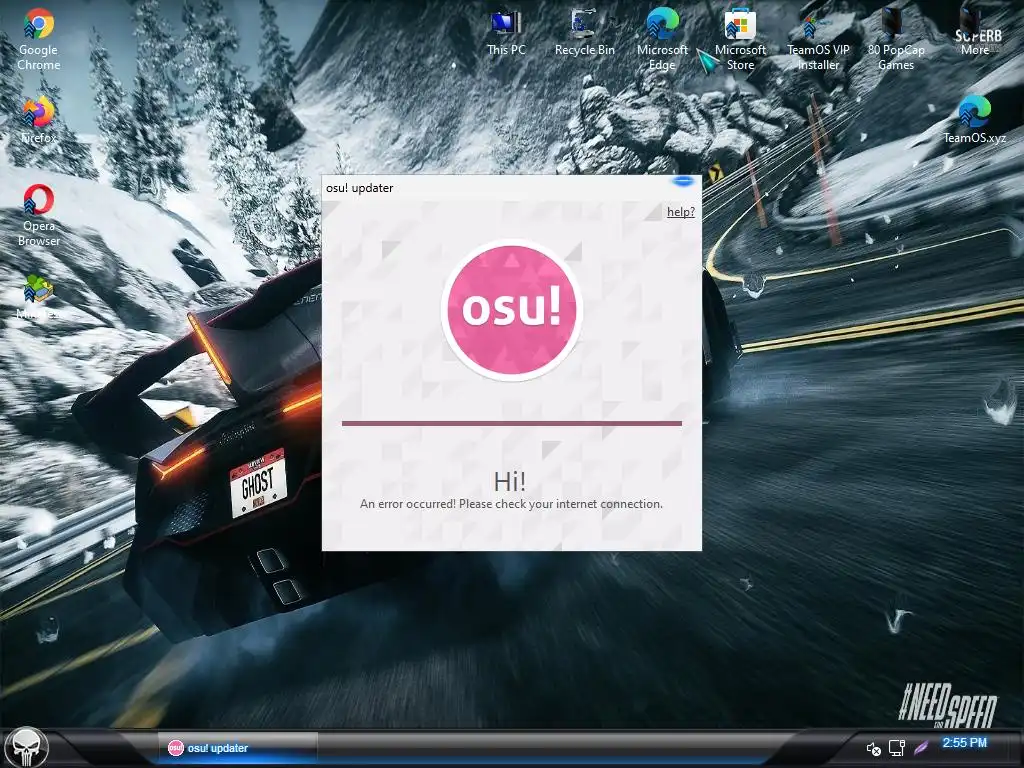Select the Recycle Bin icon
Image resolution: width=1024 pixels, height=768 pixels.
pyautogui.click(x=584, y=33)
